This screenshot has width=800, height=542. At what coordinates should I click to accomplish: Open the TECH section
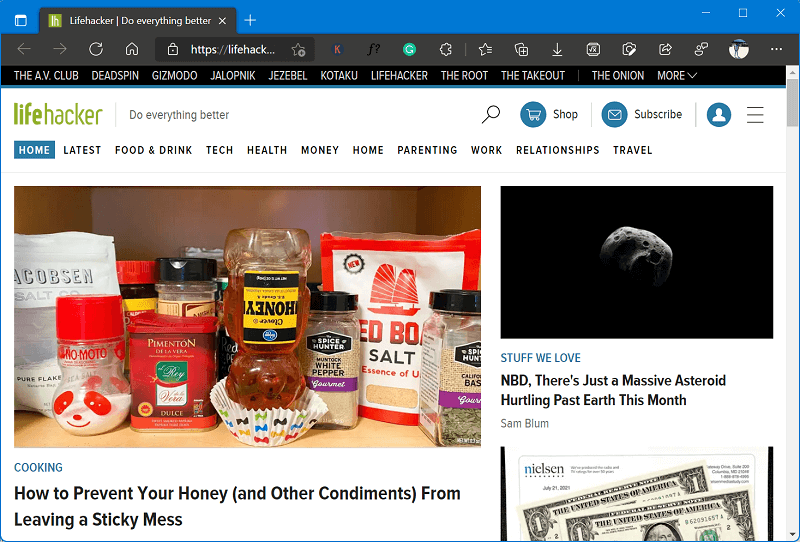(x=219, y=150)
